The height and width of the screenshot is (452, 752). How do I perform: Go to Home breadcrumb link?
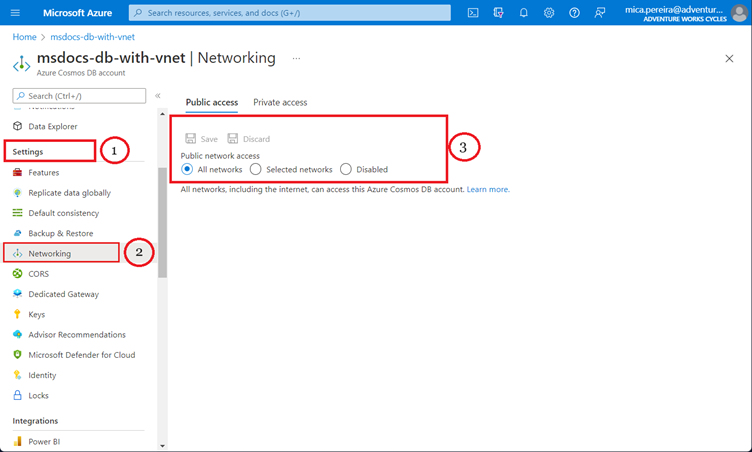point(24,37)
